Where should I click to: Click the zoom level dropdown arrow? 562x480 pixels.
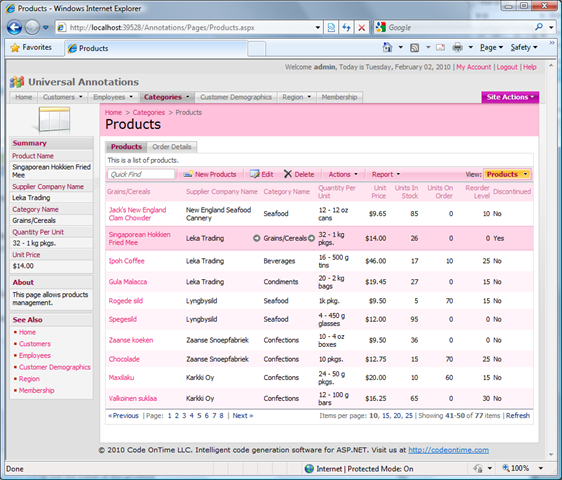coord(540,468)
